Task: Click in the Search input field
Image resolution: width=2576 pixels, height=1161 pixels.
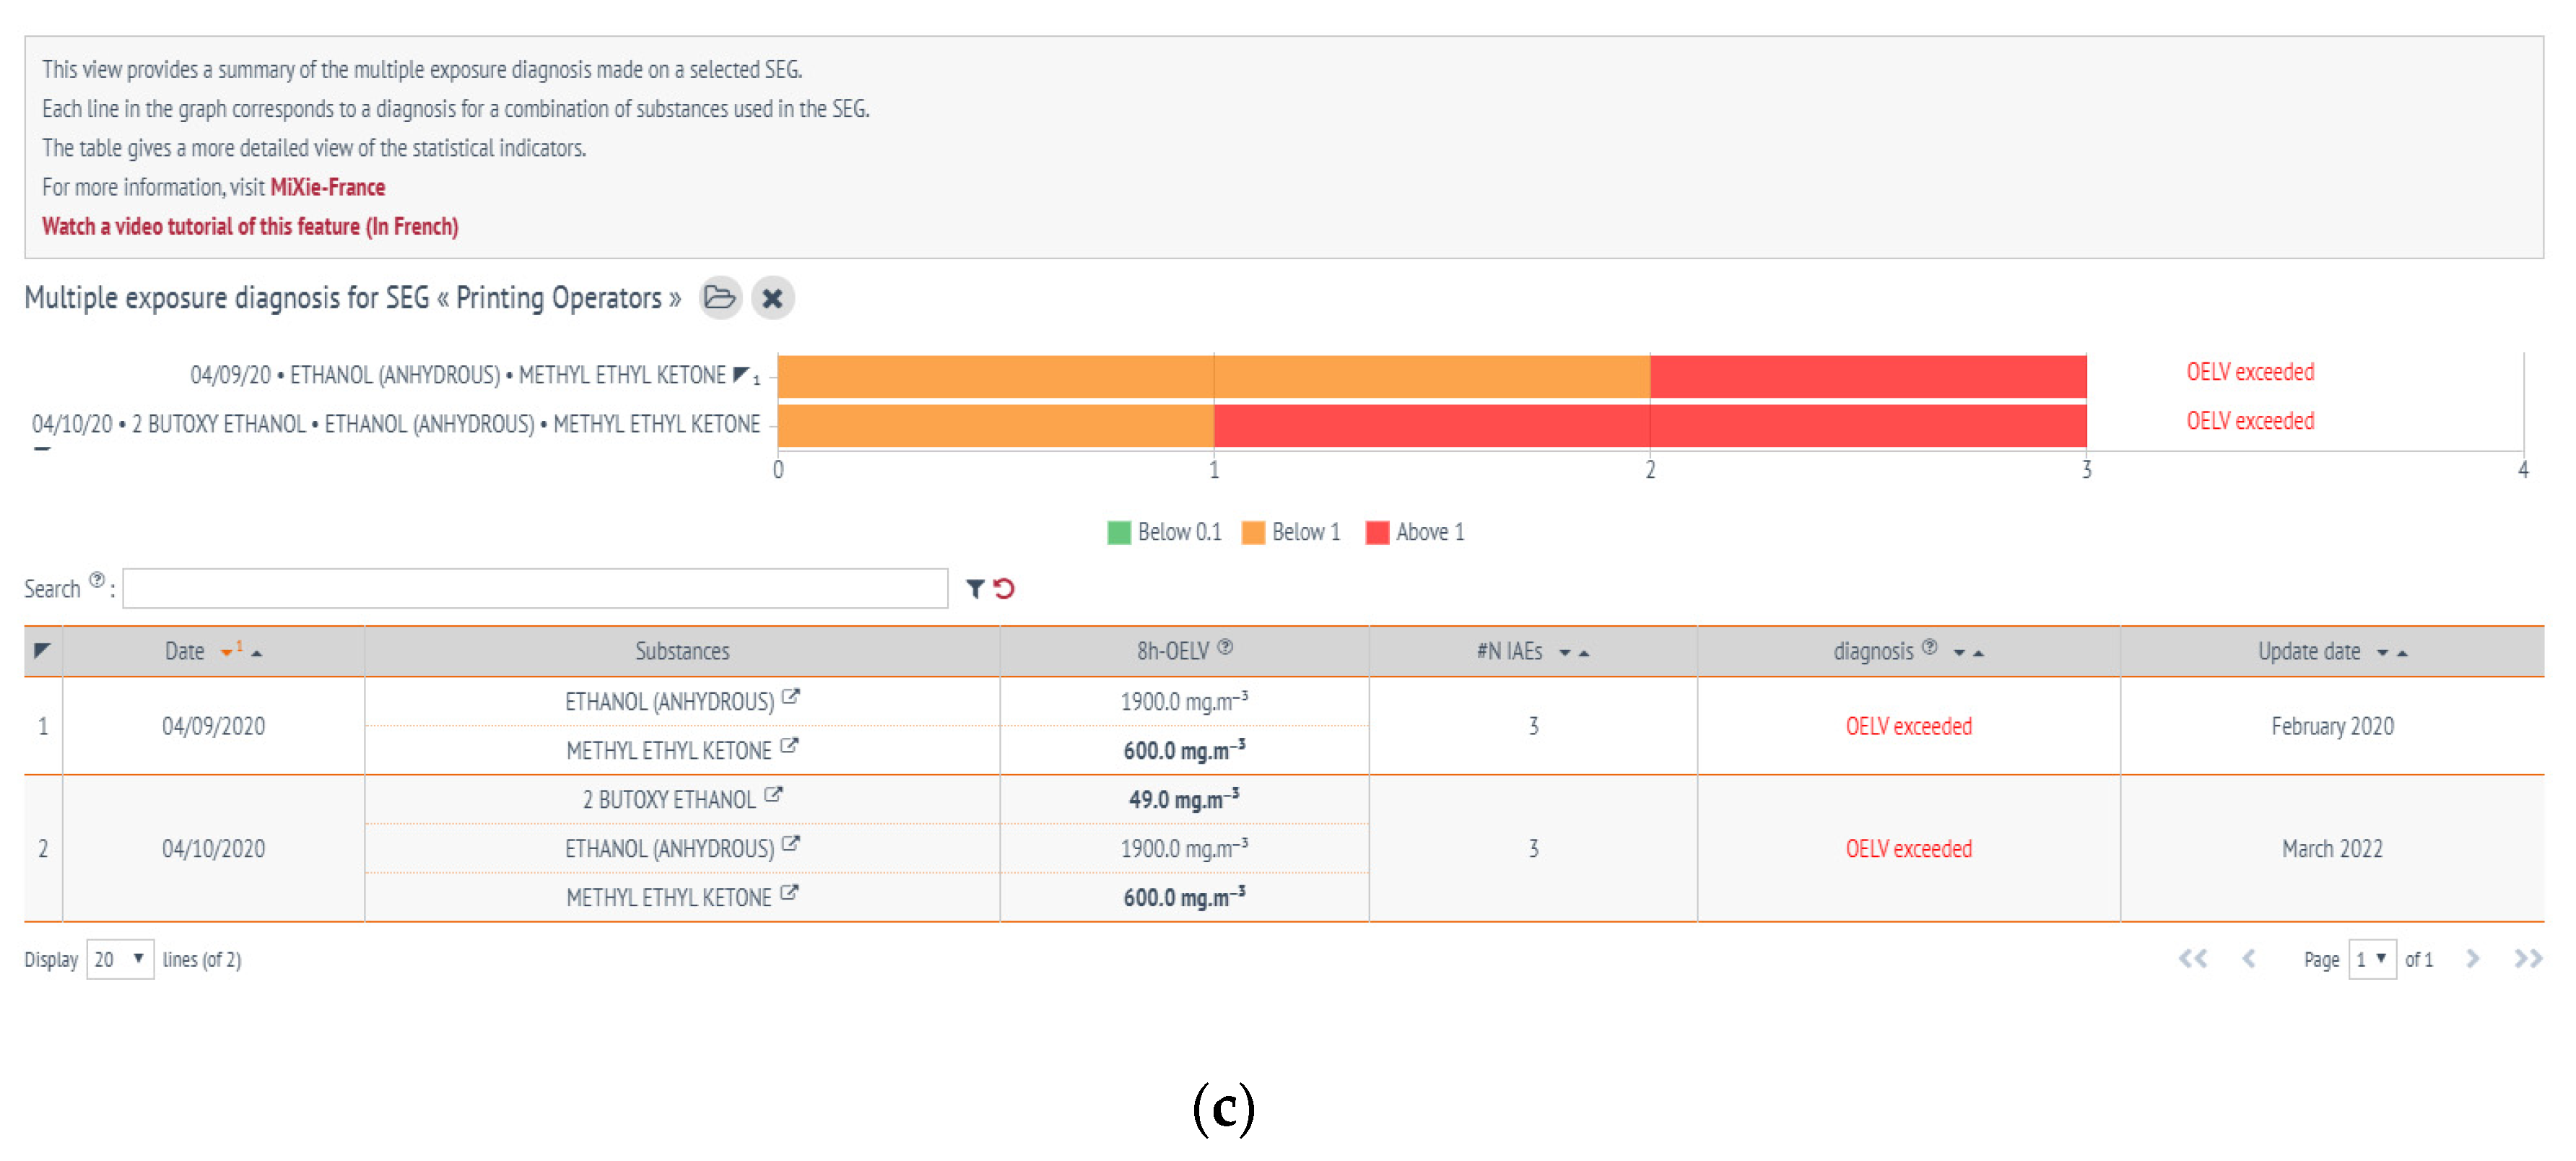Action: (x=535, y=588)
